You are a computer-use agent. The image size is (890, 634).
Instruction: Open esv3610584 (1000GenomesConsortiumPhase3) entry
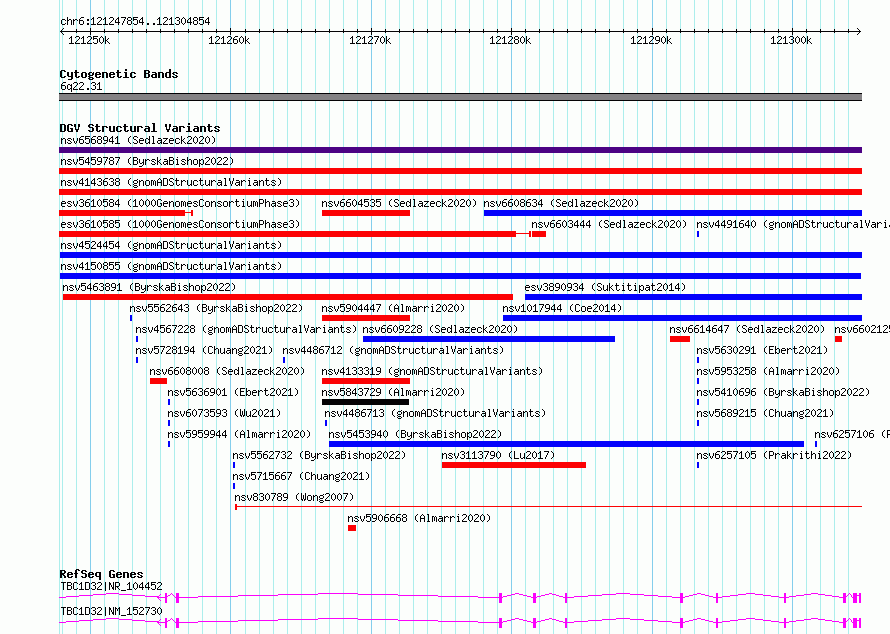click(180, 203)
